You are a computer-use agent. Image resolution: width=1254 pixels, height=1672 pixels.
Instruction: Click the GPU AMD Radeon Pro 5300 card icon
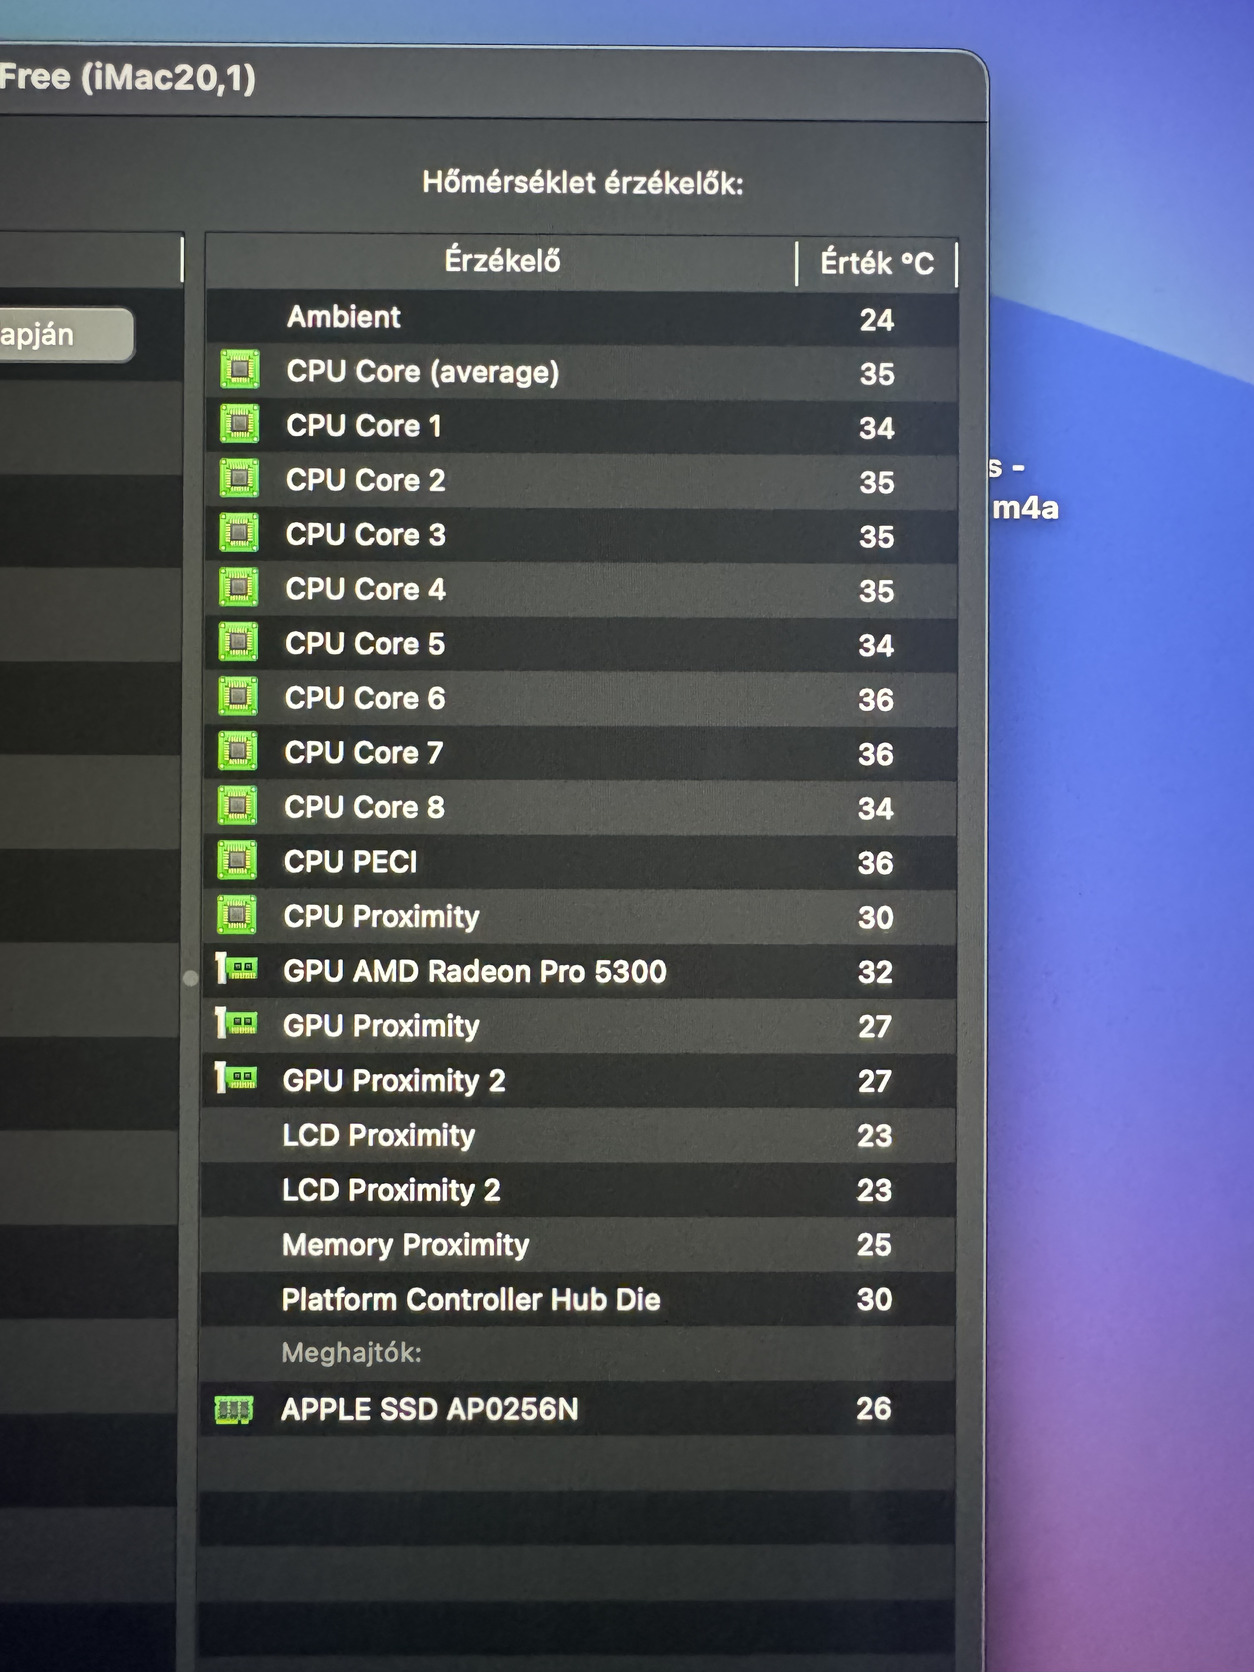[x=237, y=968]
